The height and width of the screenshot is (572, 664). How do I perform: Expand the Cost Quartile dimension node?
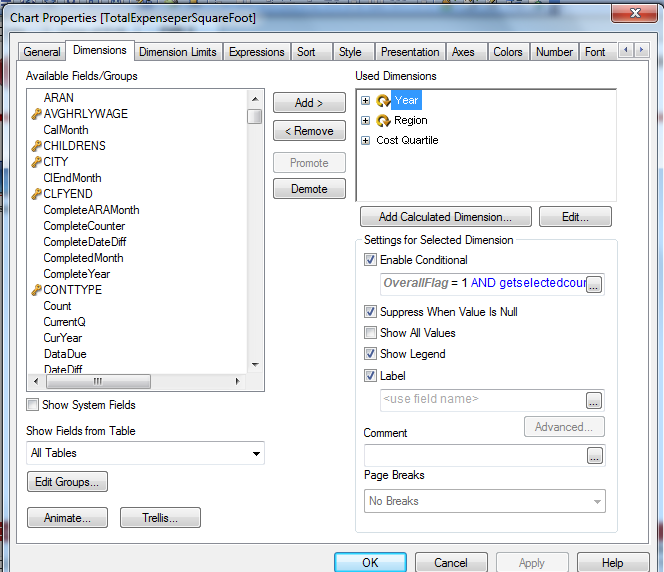[x=365, y=141]
